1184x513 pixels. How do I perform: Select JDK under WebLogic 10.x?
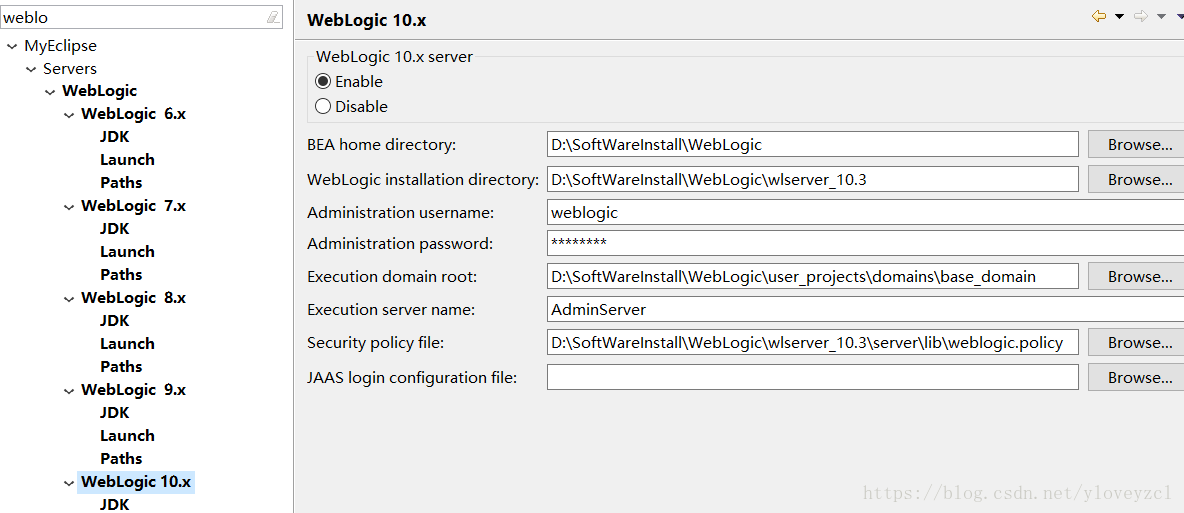click(x=115, y=505)
